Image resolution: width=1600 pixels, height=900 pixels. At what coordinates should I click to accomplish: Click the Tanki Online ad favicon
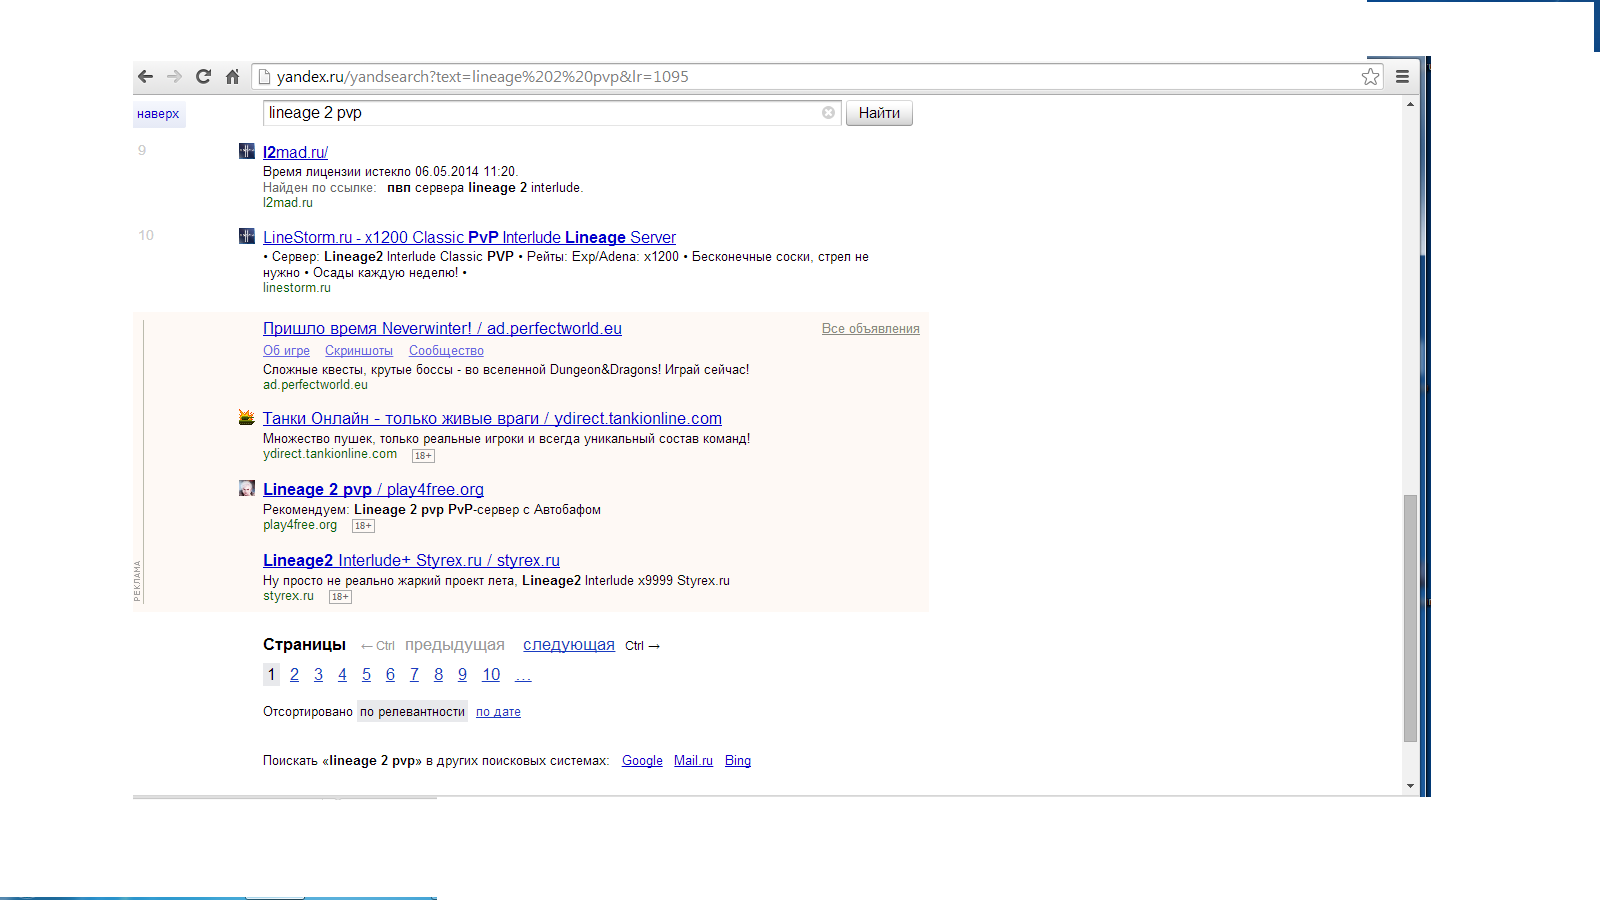247,417
